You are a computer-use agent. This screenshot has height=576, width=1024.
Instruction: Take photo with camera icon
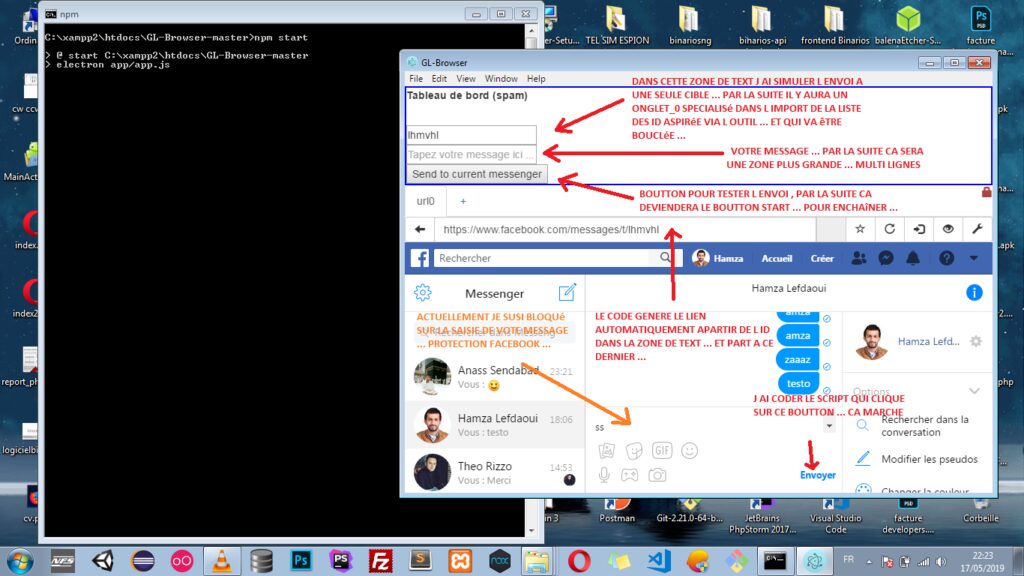coord(657,475)
